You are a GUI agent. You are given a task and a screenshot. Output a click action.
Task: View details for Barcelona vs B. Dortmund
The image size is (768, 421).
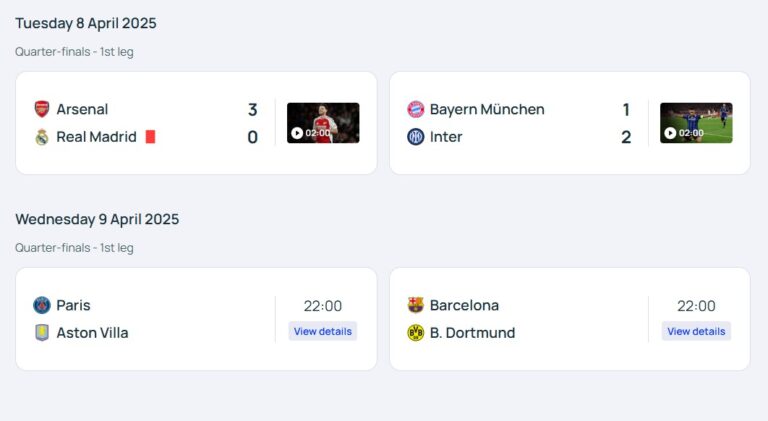tap(696, 331)
